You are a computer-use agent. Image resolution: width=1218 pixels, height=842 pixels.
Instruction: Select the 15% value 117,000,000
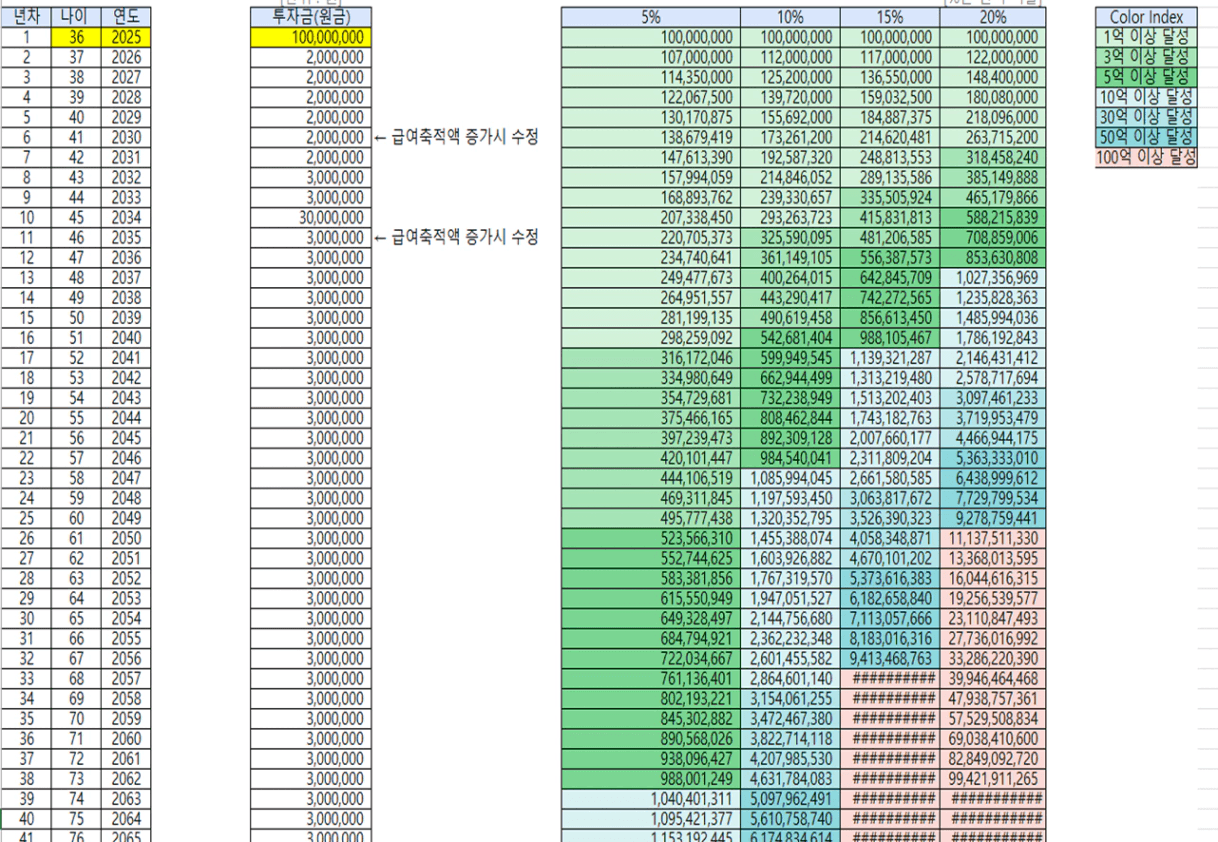coord(890,57)
